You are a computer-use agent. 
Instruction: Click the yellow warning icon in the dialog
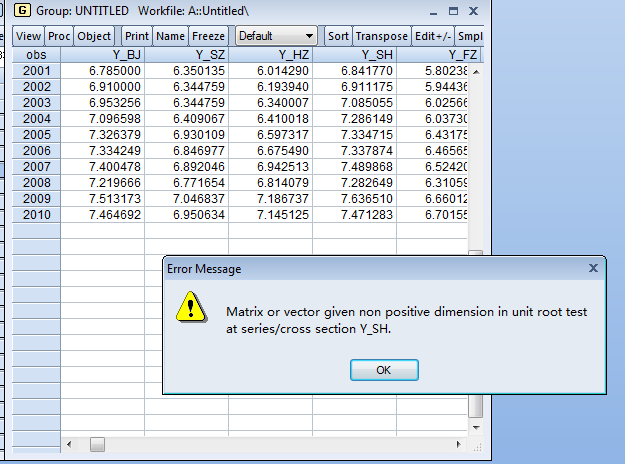[191, 307]
